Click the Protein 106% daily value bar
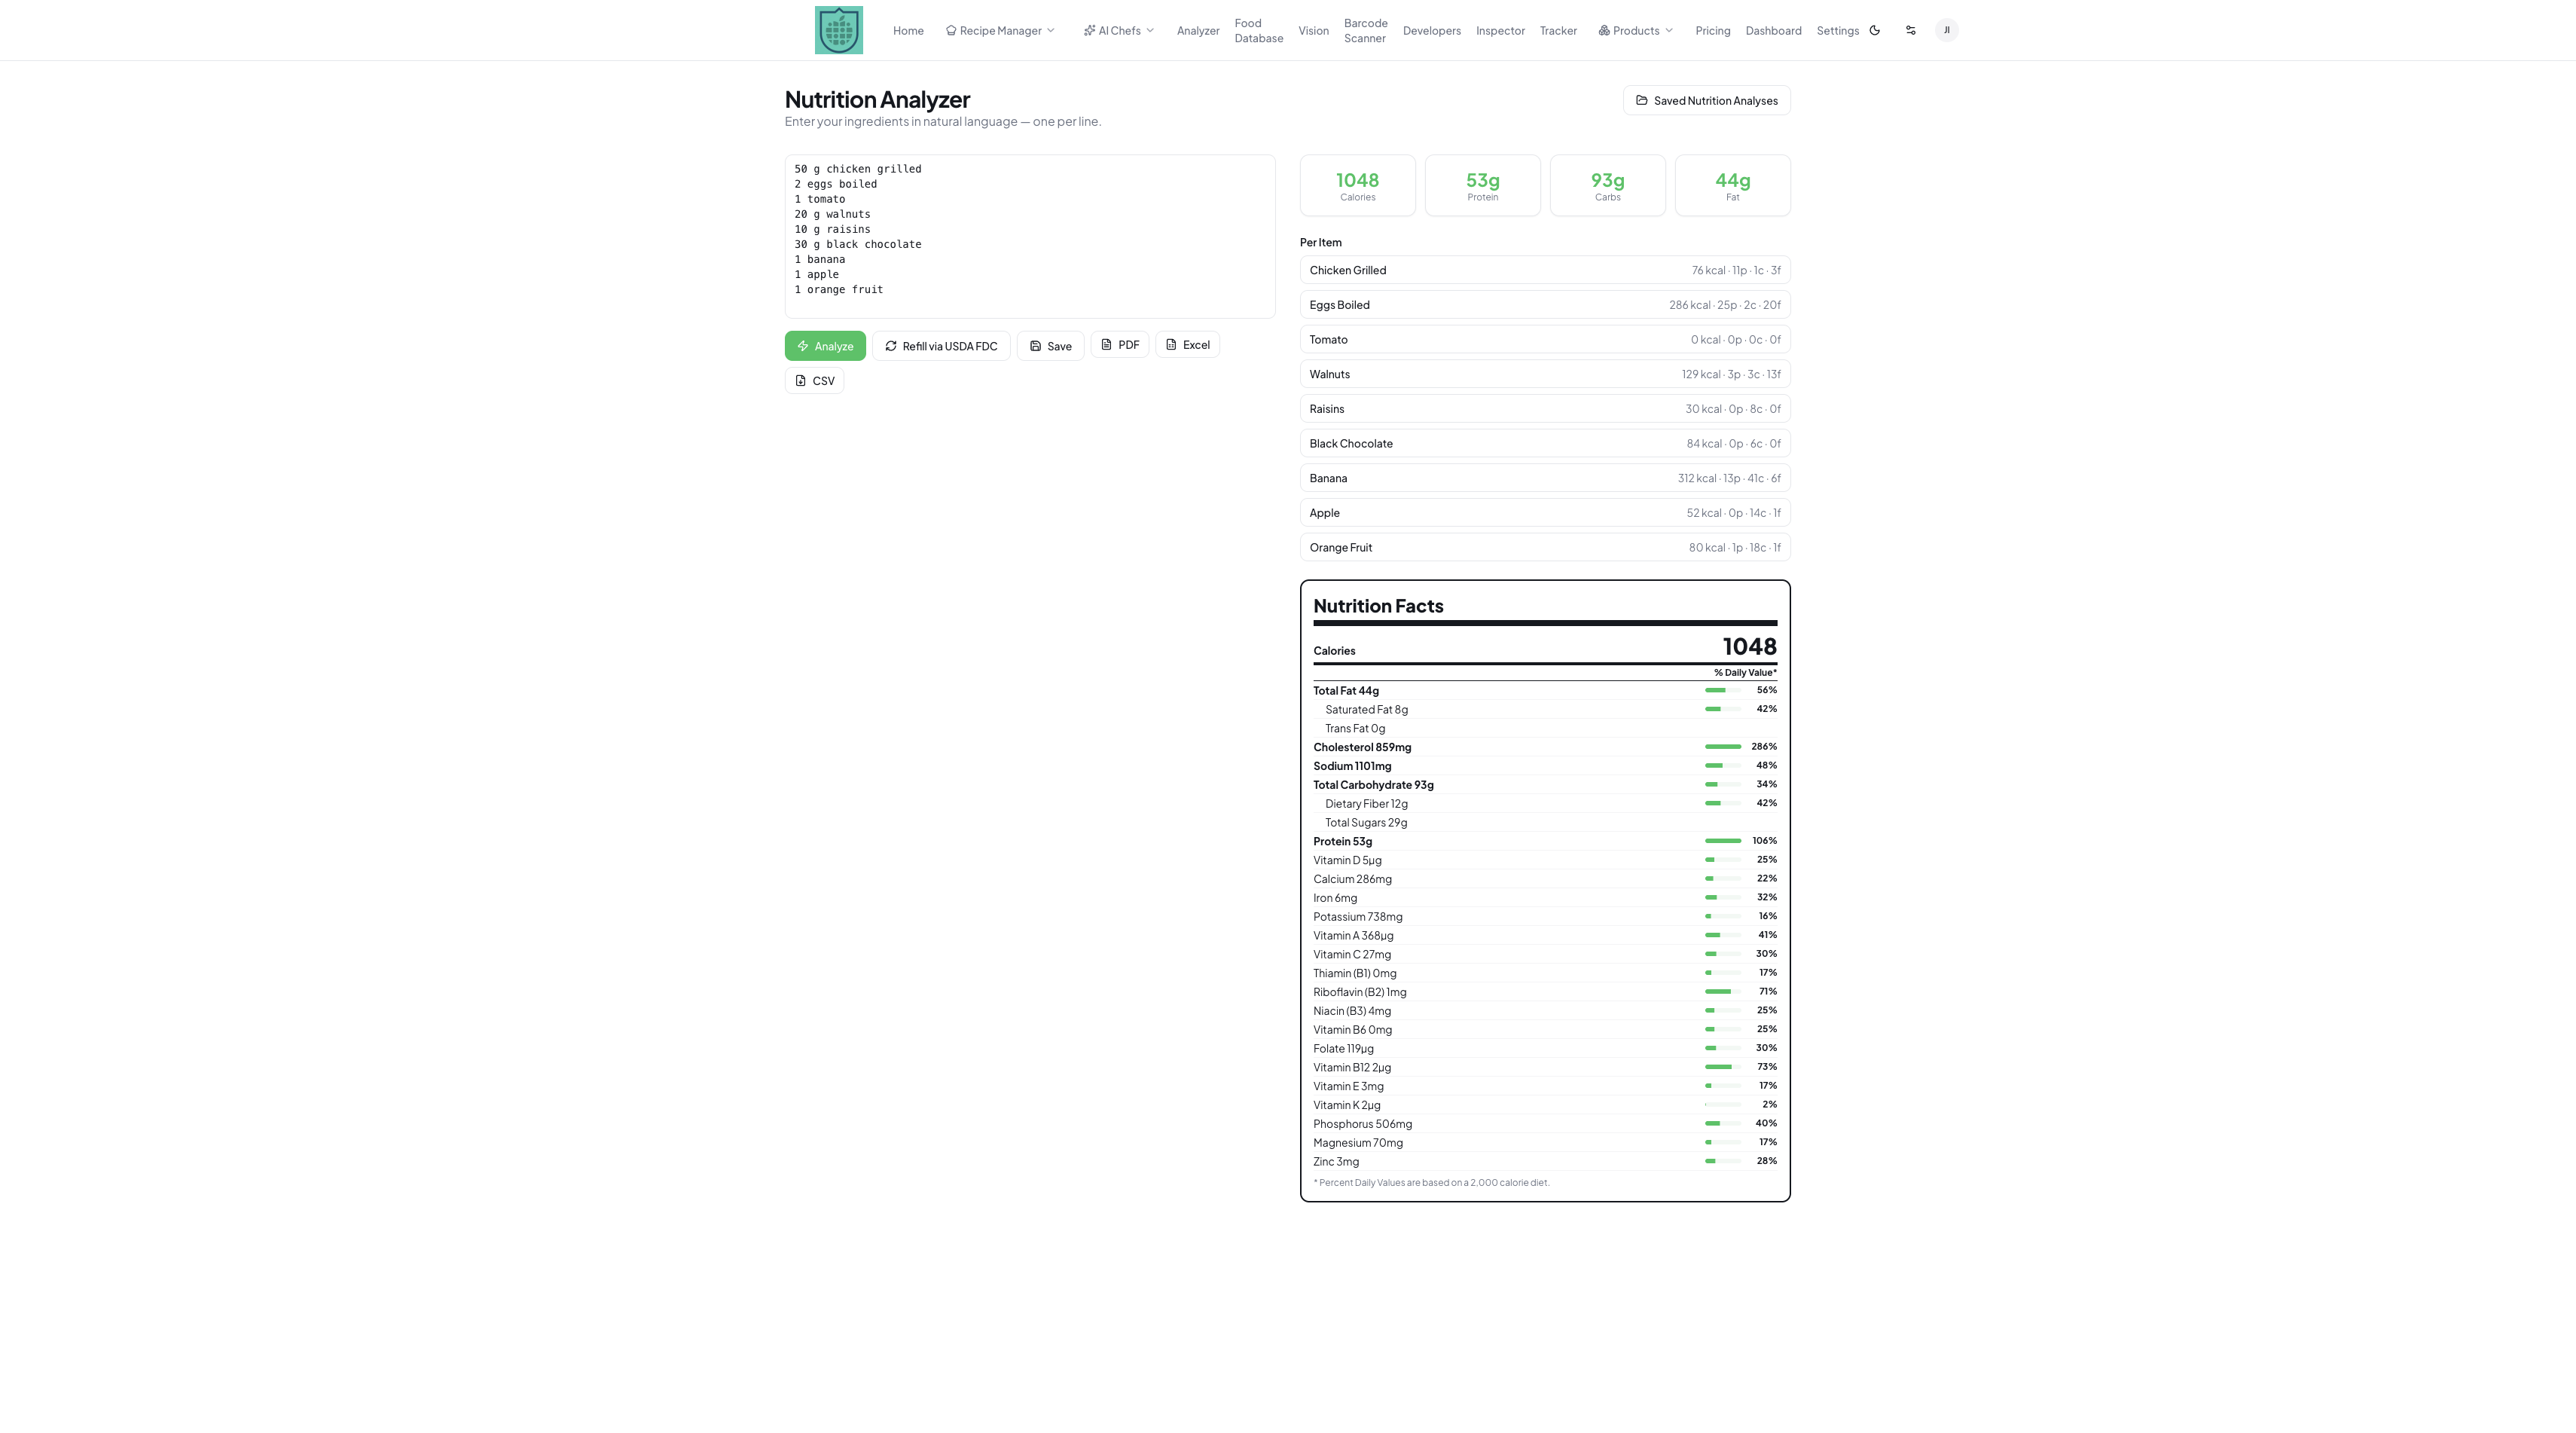Image resolution: width=2576 pixels, height=1433 pixels. pyautogui.click(x=1723, y=841)
